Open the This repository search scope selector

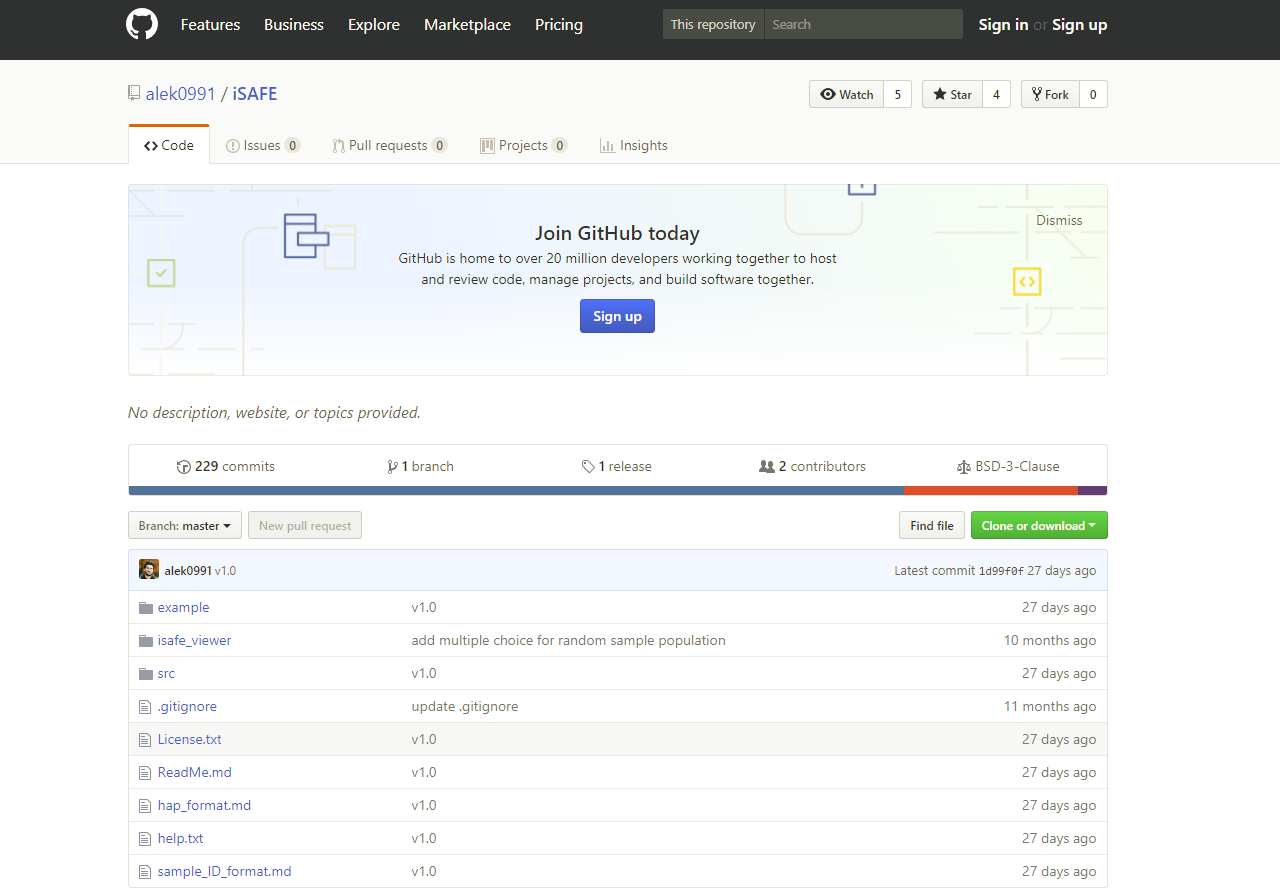point(713,24)
